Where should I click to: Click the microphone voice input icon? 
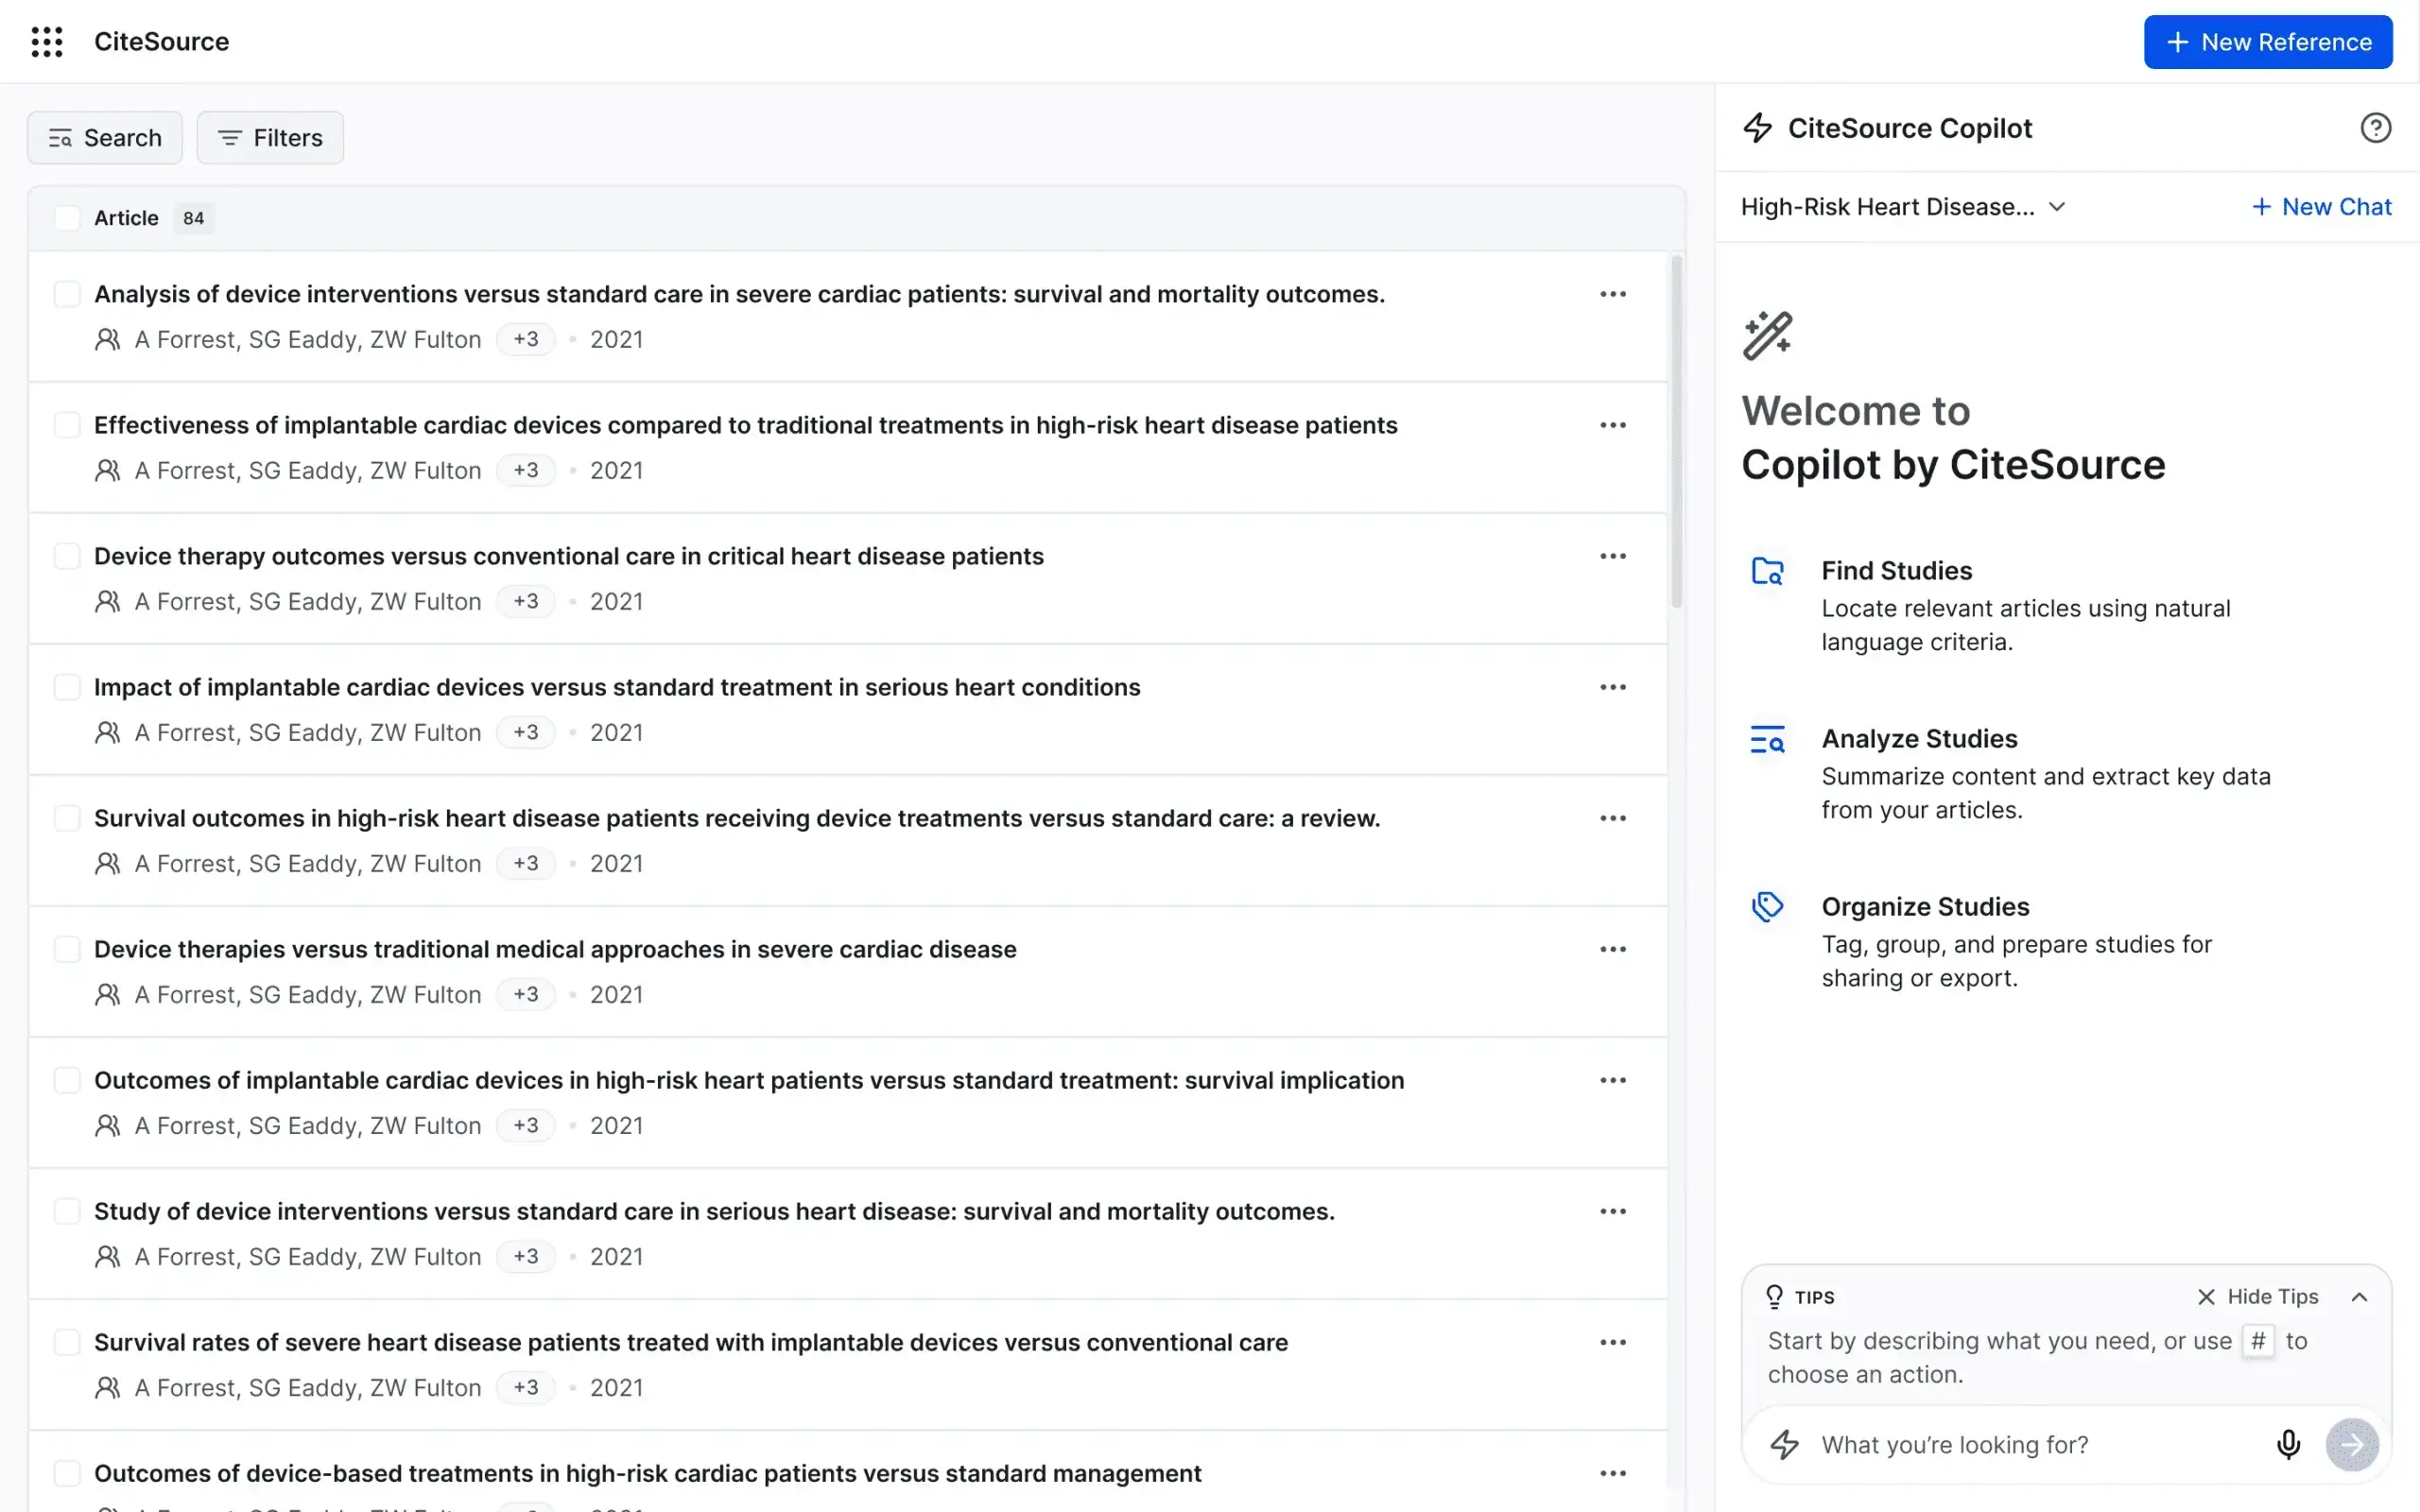tap(2288, 1444)
